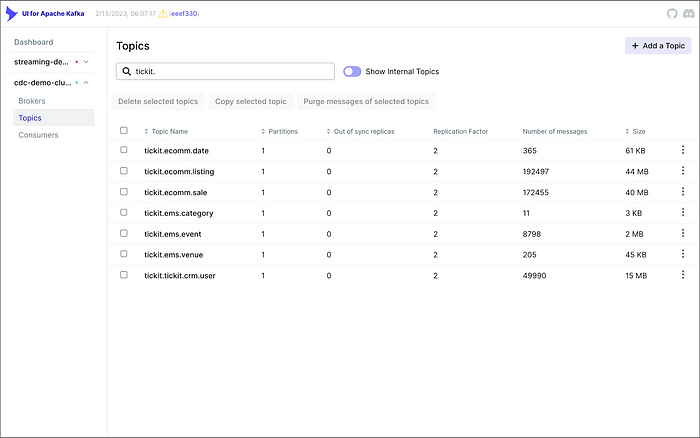
Task: Open Brokers in the sidebar
Action: point(32,101)
